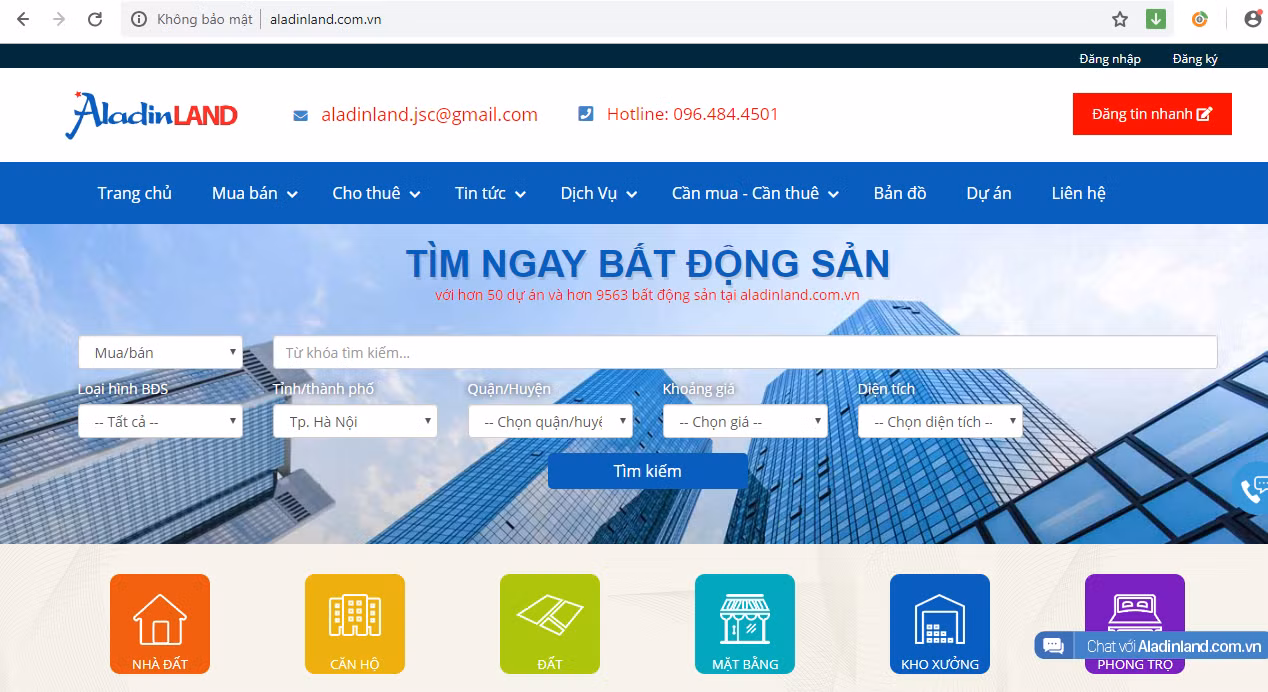The image size is (1268, 692).
Task: Open the Dự án menu item
Action: click(989, 193)
